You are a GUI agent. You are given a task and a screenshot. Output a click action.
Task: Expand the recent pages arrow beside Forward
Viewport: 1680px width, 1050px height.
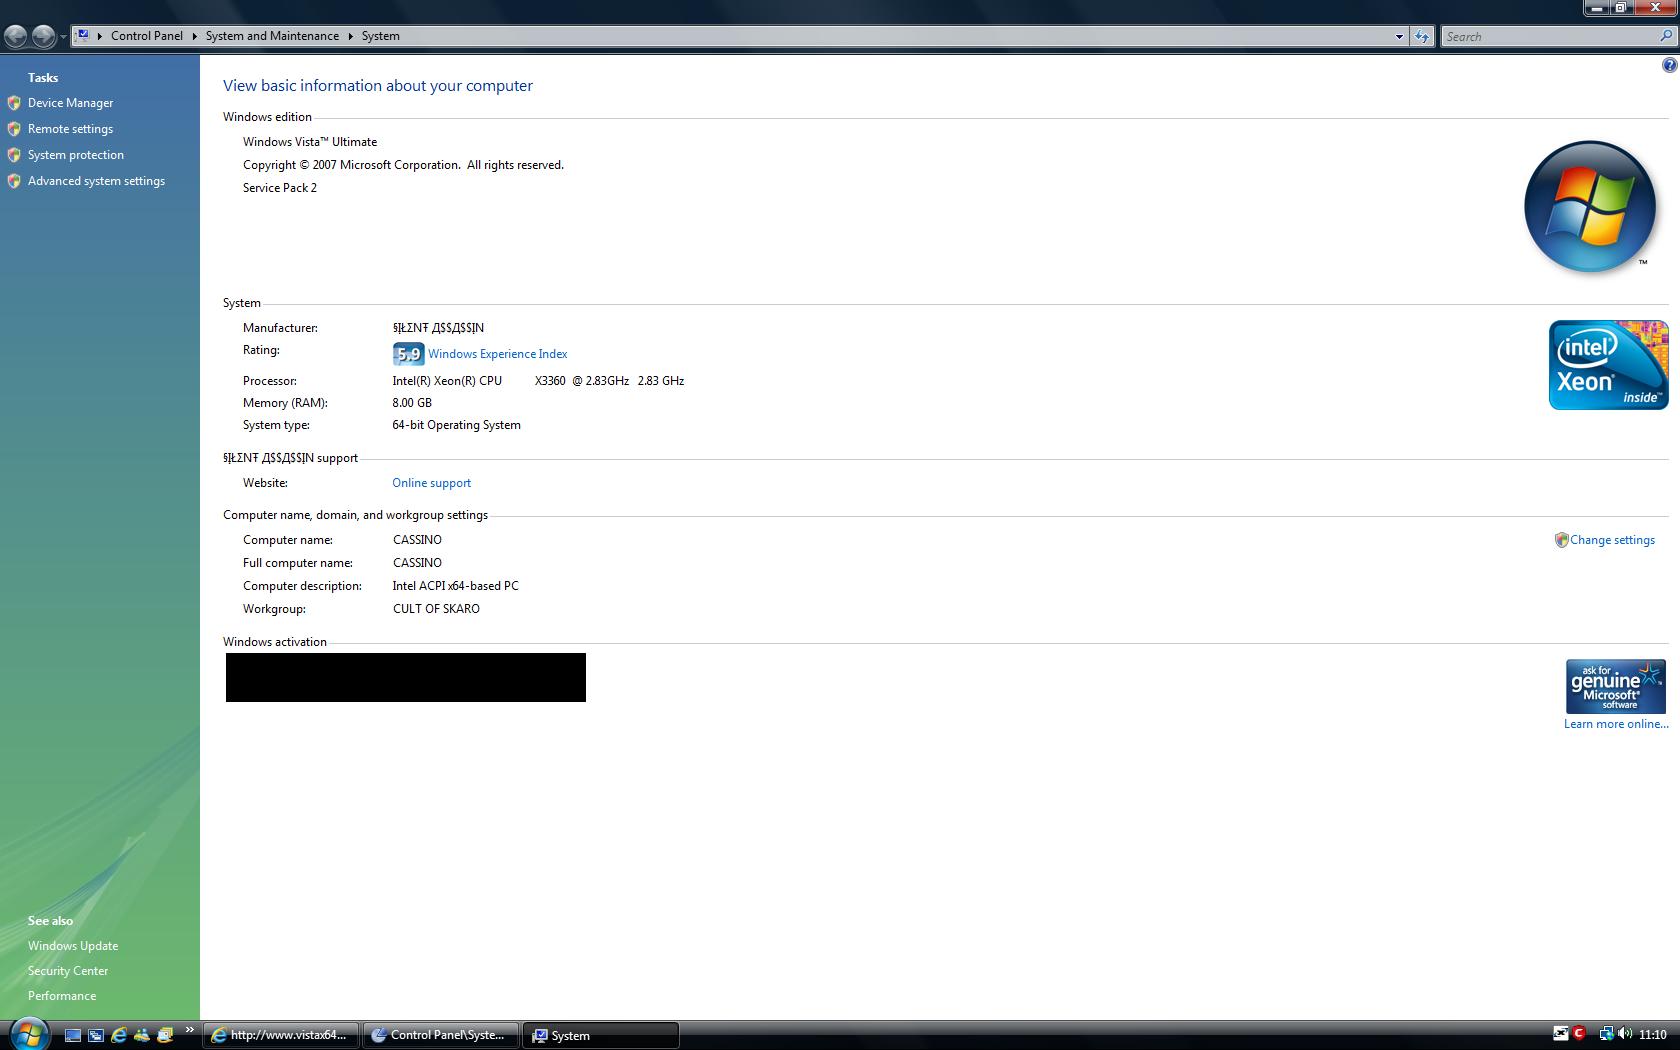[x=63, y=36]
